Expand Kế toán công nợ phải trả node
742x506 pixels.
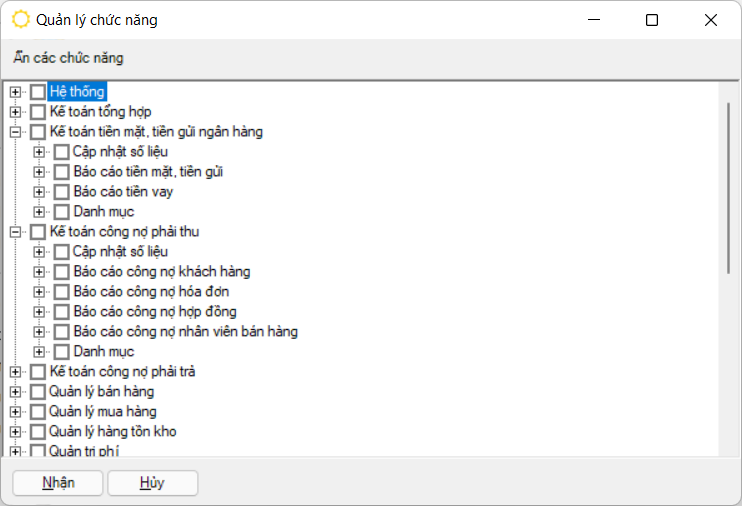tap(15, 372)
